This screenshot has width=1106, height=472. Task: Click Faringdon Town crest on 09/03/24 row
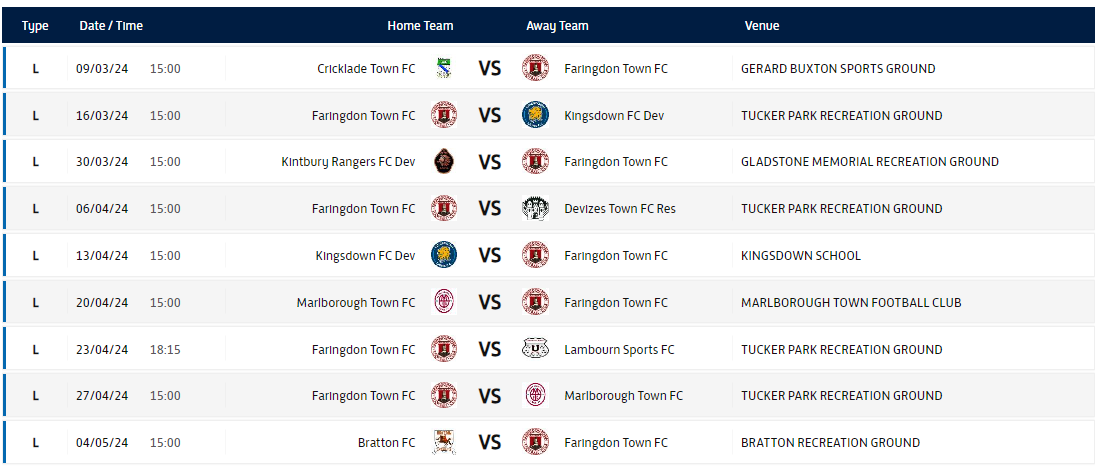[x=535, y=68]
